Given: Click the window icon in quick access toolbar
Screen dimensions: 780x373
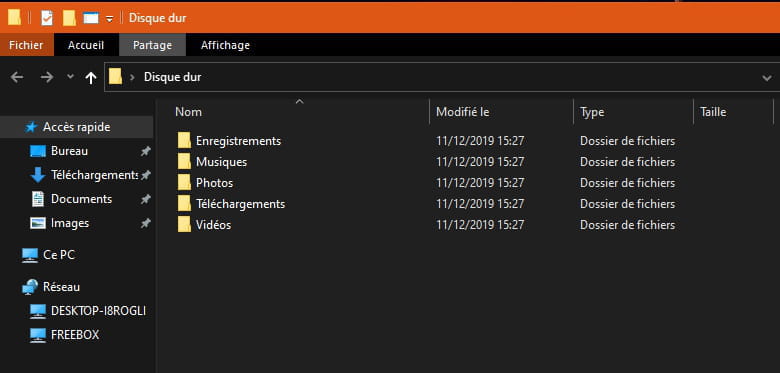Looking at the screenshot, I should 91,18.
